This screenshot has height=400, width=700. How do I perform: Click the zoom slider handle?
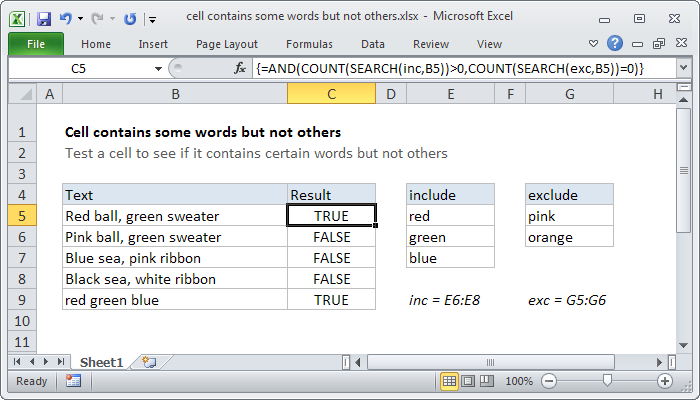pyautogui.click(x=605, y=381)
